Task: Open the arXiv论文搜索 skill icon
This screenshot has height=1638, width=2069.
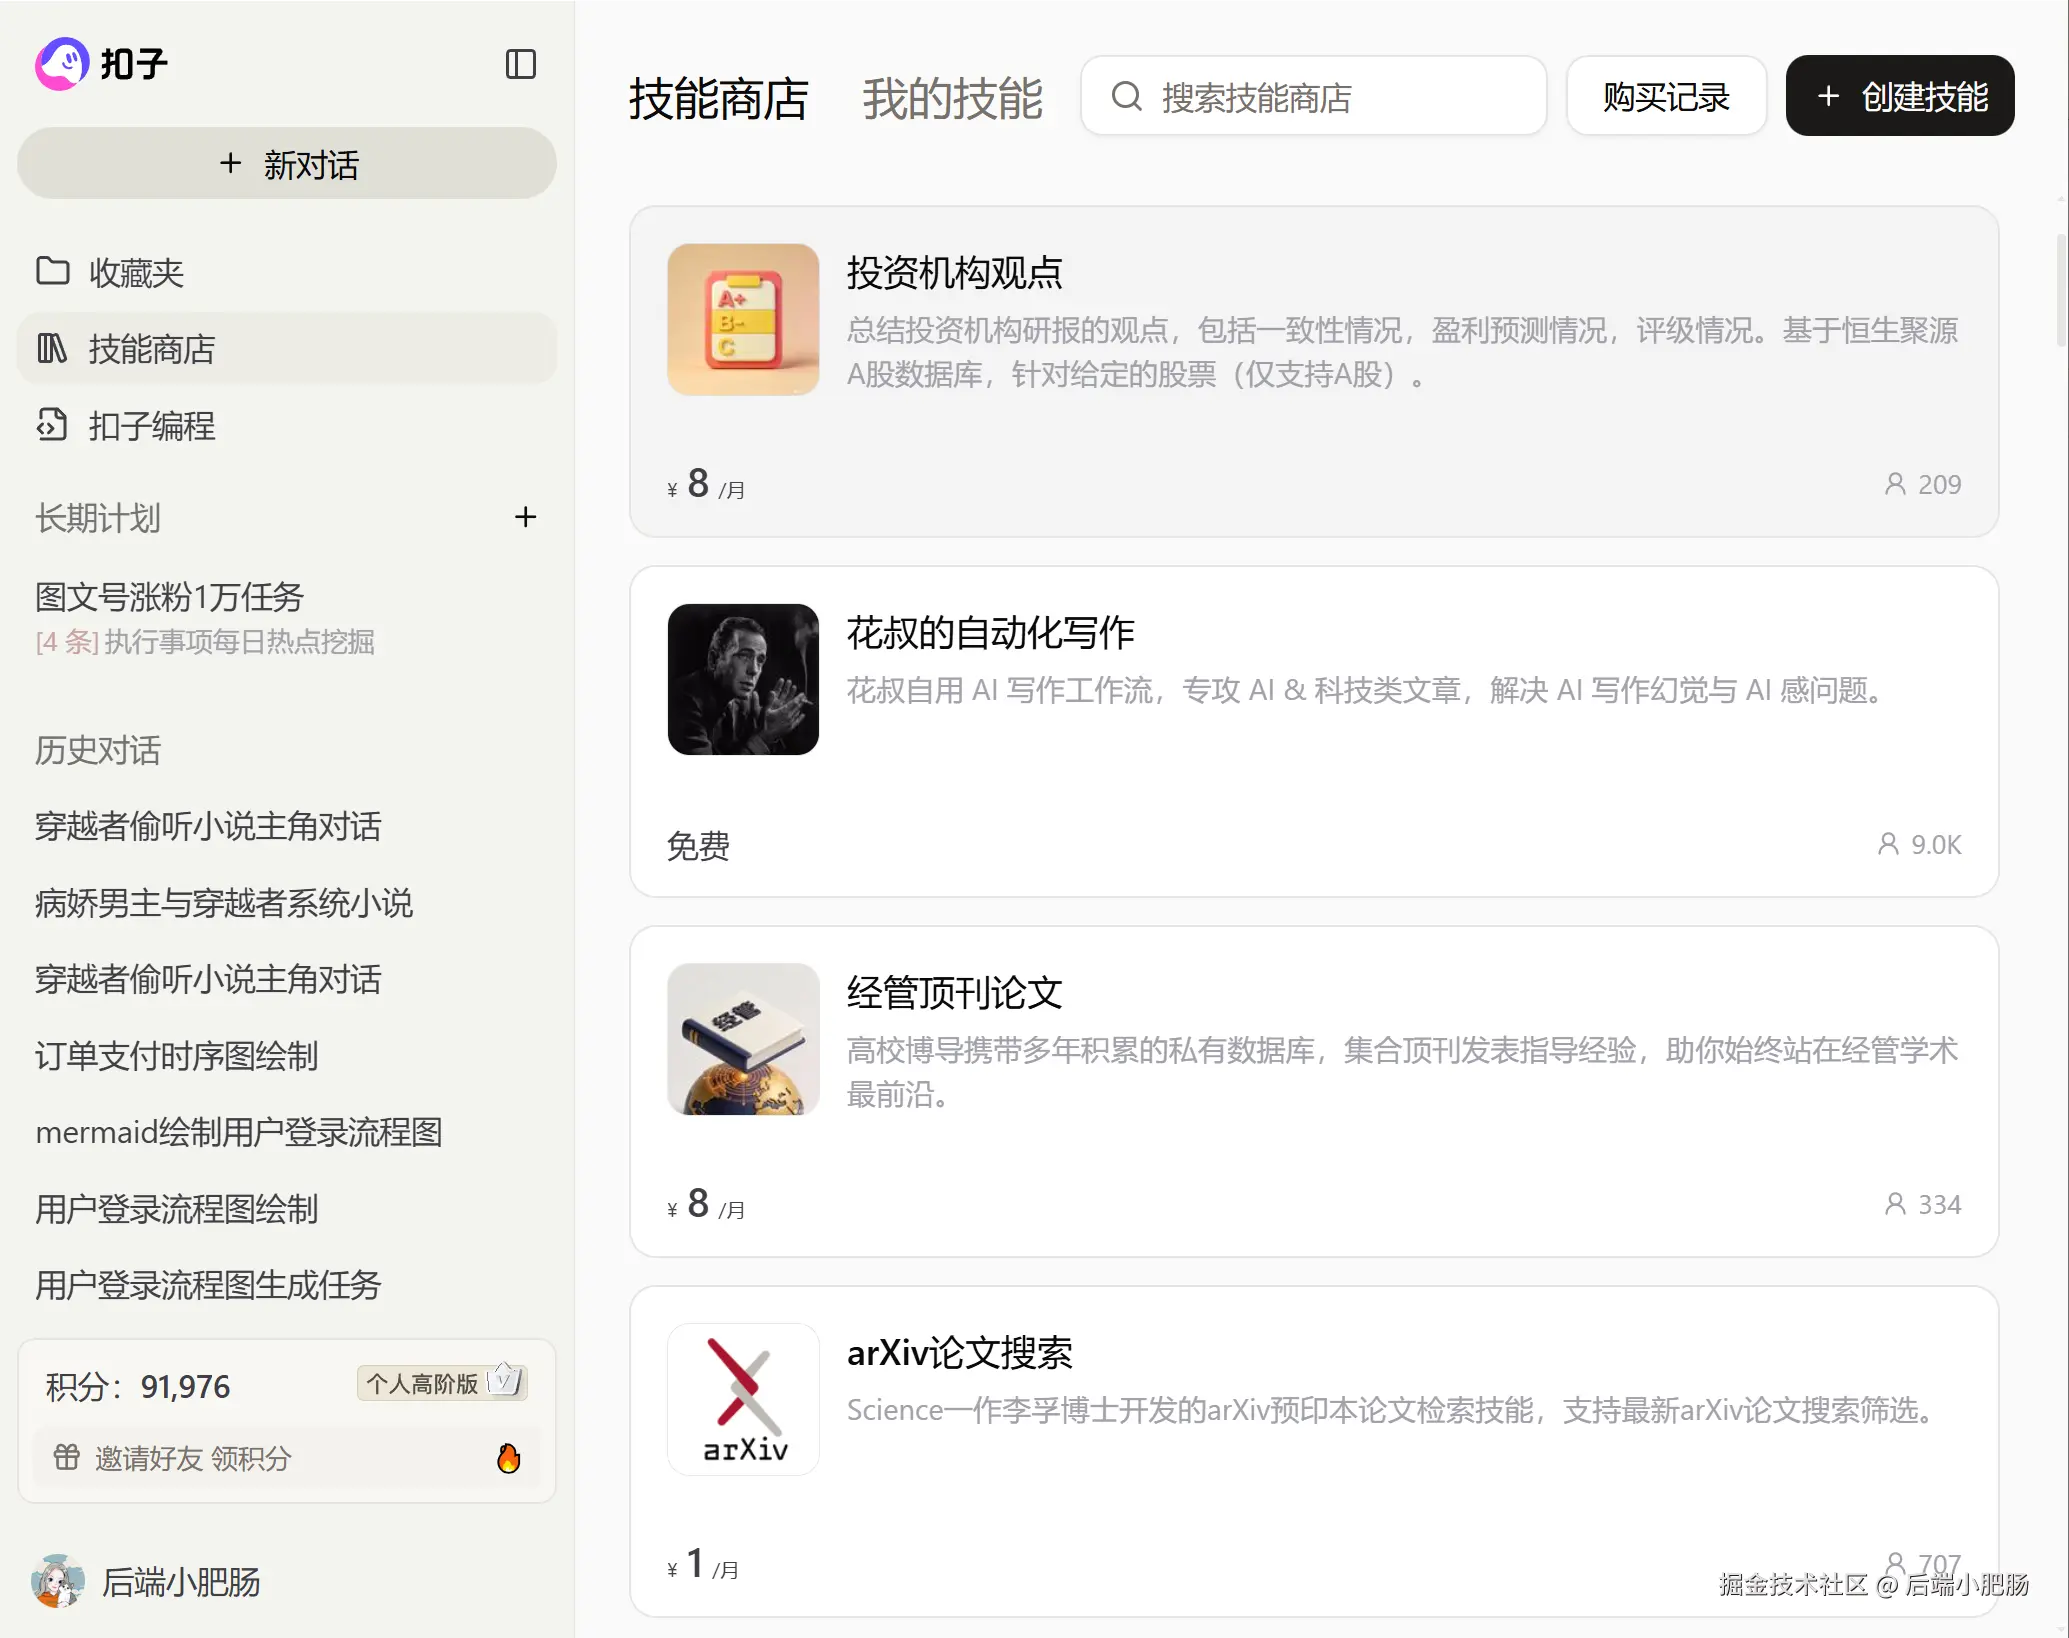Action: [x=743, y=1399]
